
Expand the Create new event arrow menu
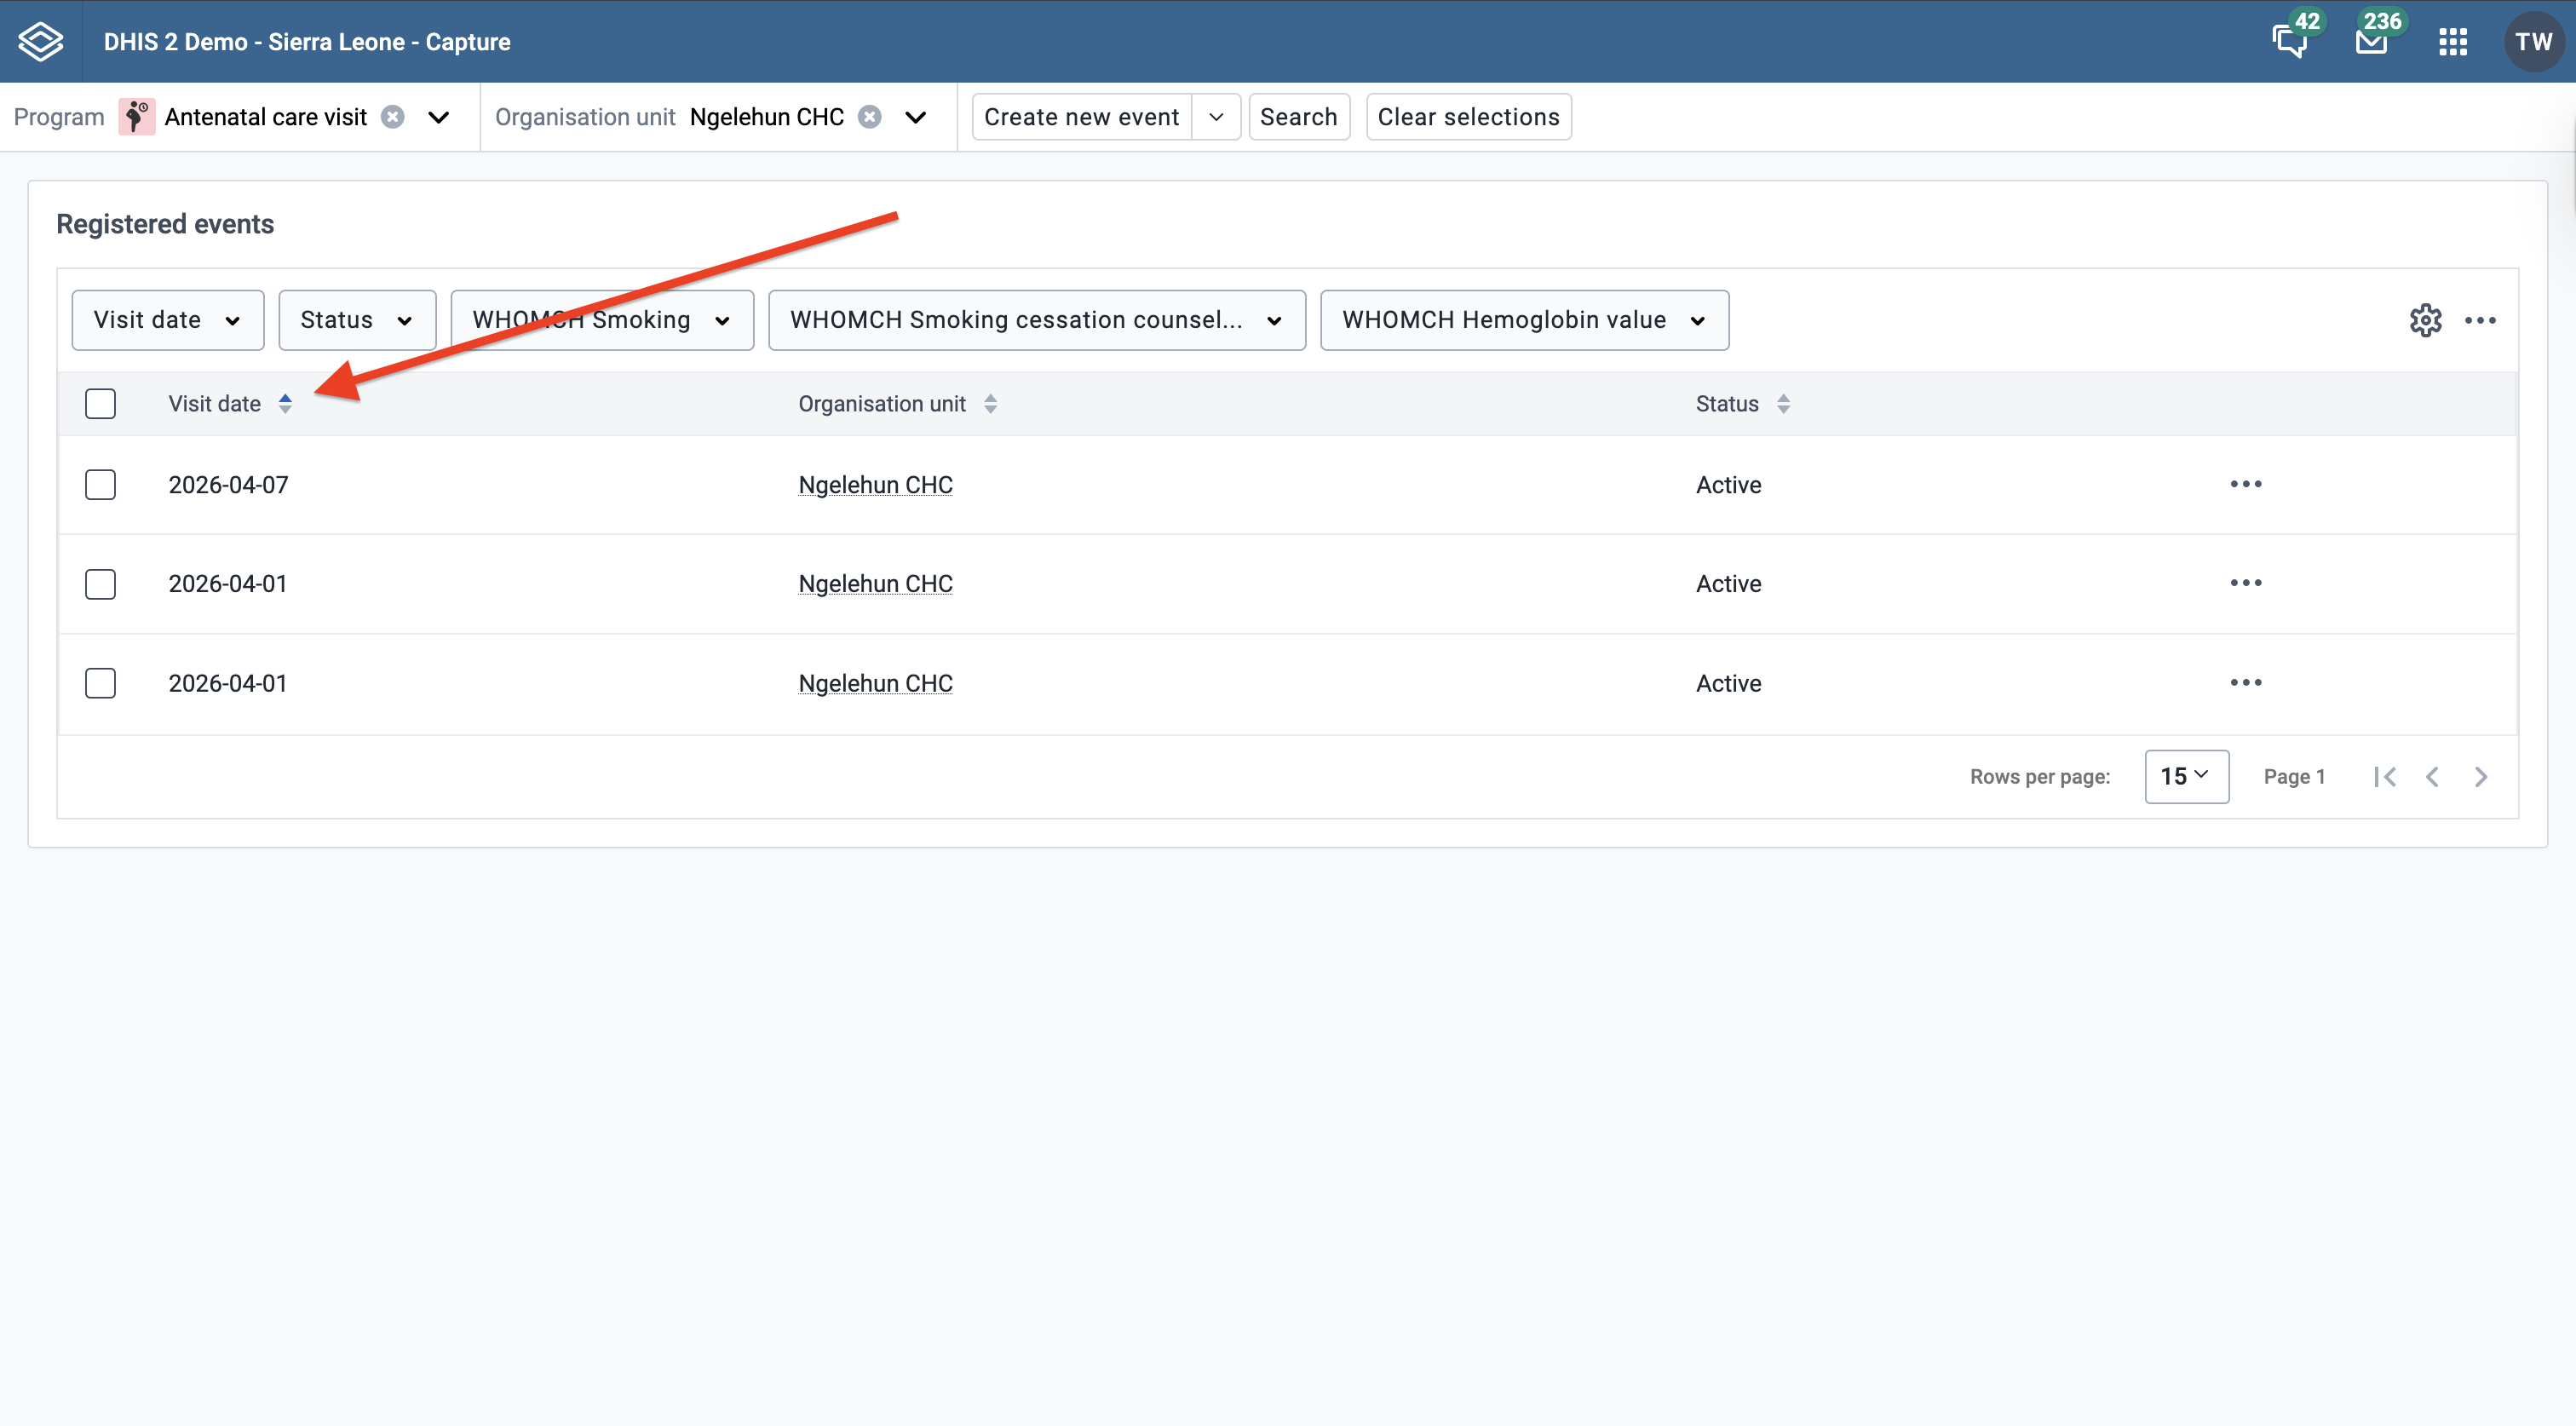click(x=1216, y=117)
